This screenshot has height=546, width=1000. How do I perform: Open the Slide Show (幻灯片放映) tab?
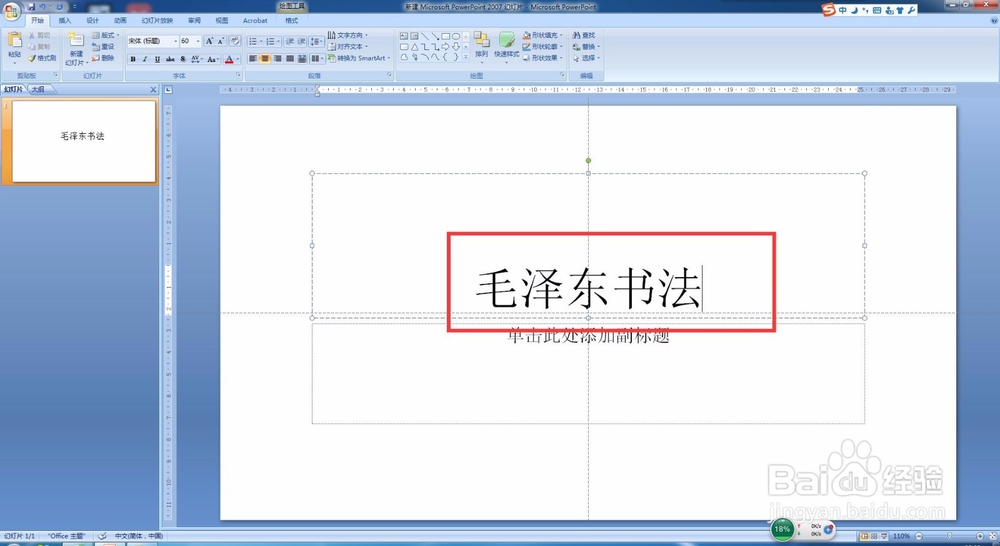point(157,20)
